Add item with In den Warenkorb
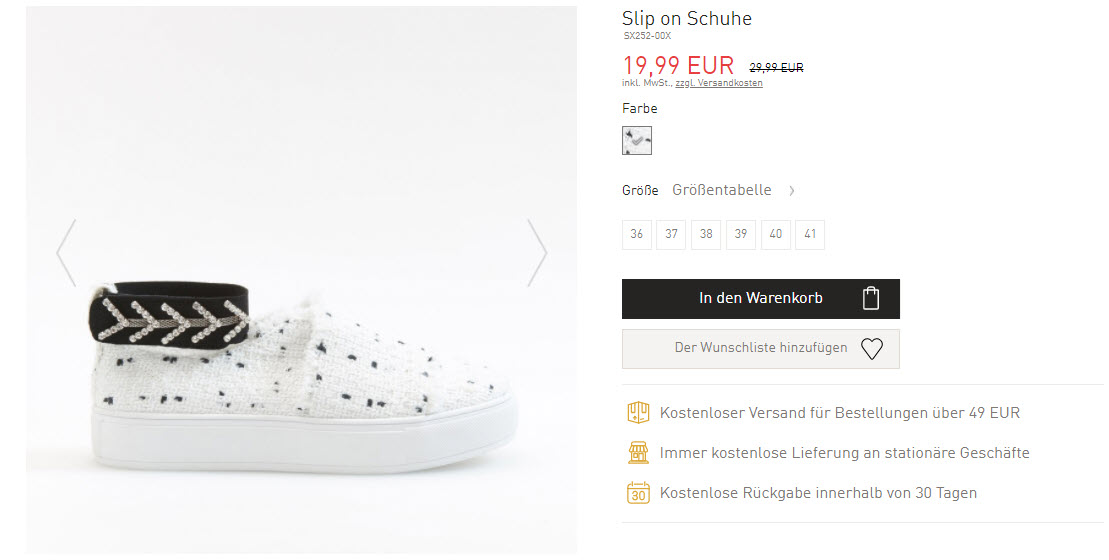This screenshot has width=1109, height=560. 761,298
